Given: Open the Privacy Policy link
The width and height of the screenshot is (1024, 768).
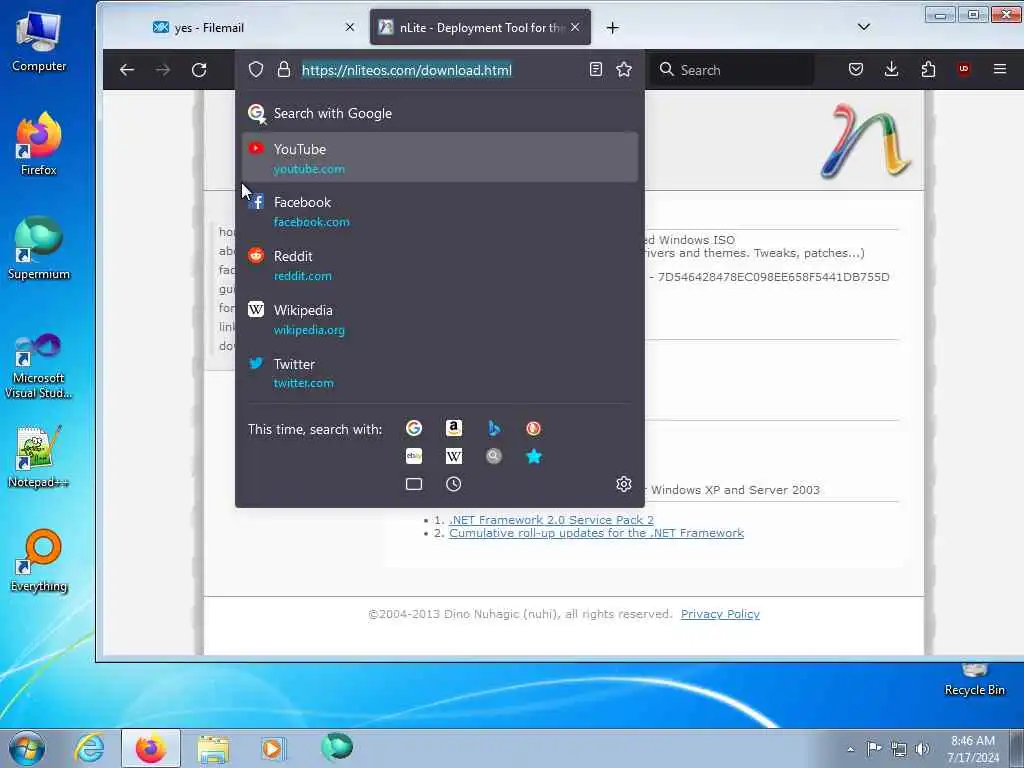Looking at the screenshot, I should [x=720, y=614].
